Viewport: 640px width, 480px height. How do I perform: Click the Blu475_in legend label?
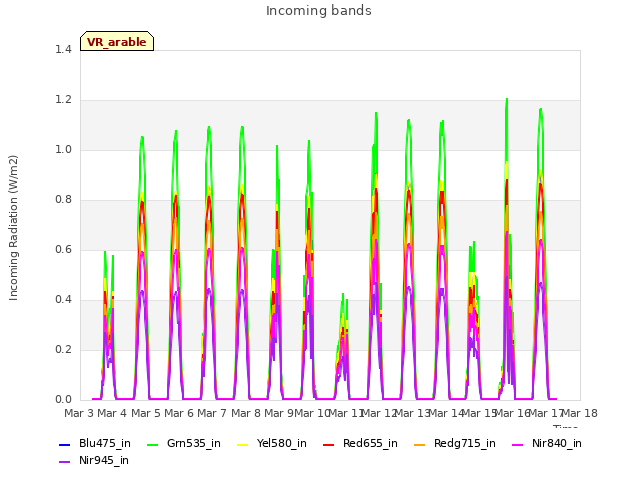(x=105, y=443)
